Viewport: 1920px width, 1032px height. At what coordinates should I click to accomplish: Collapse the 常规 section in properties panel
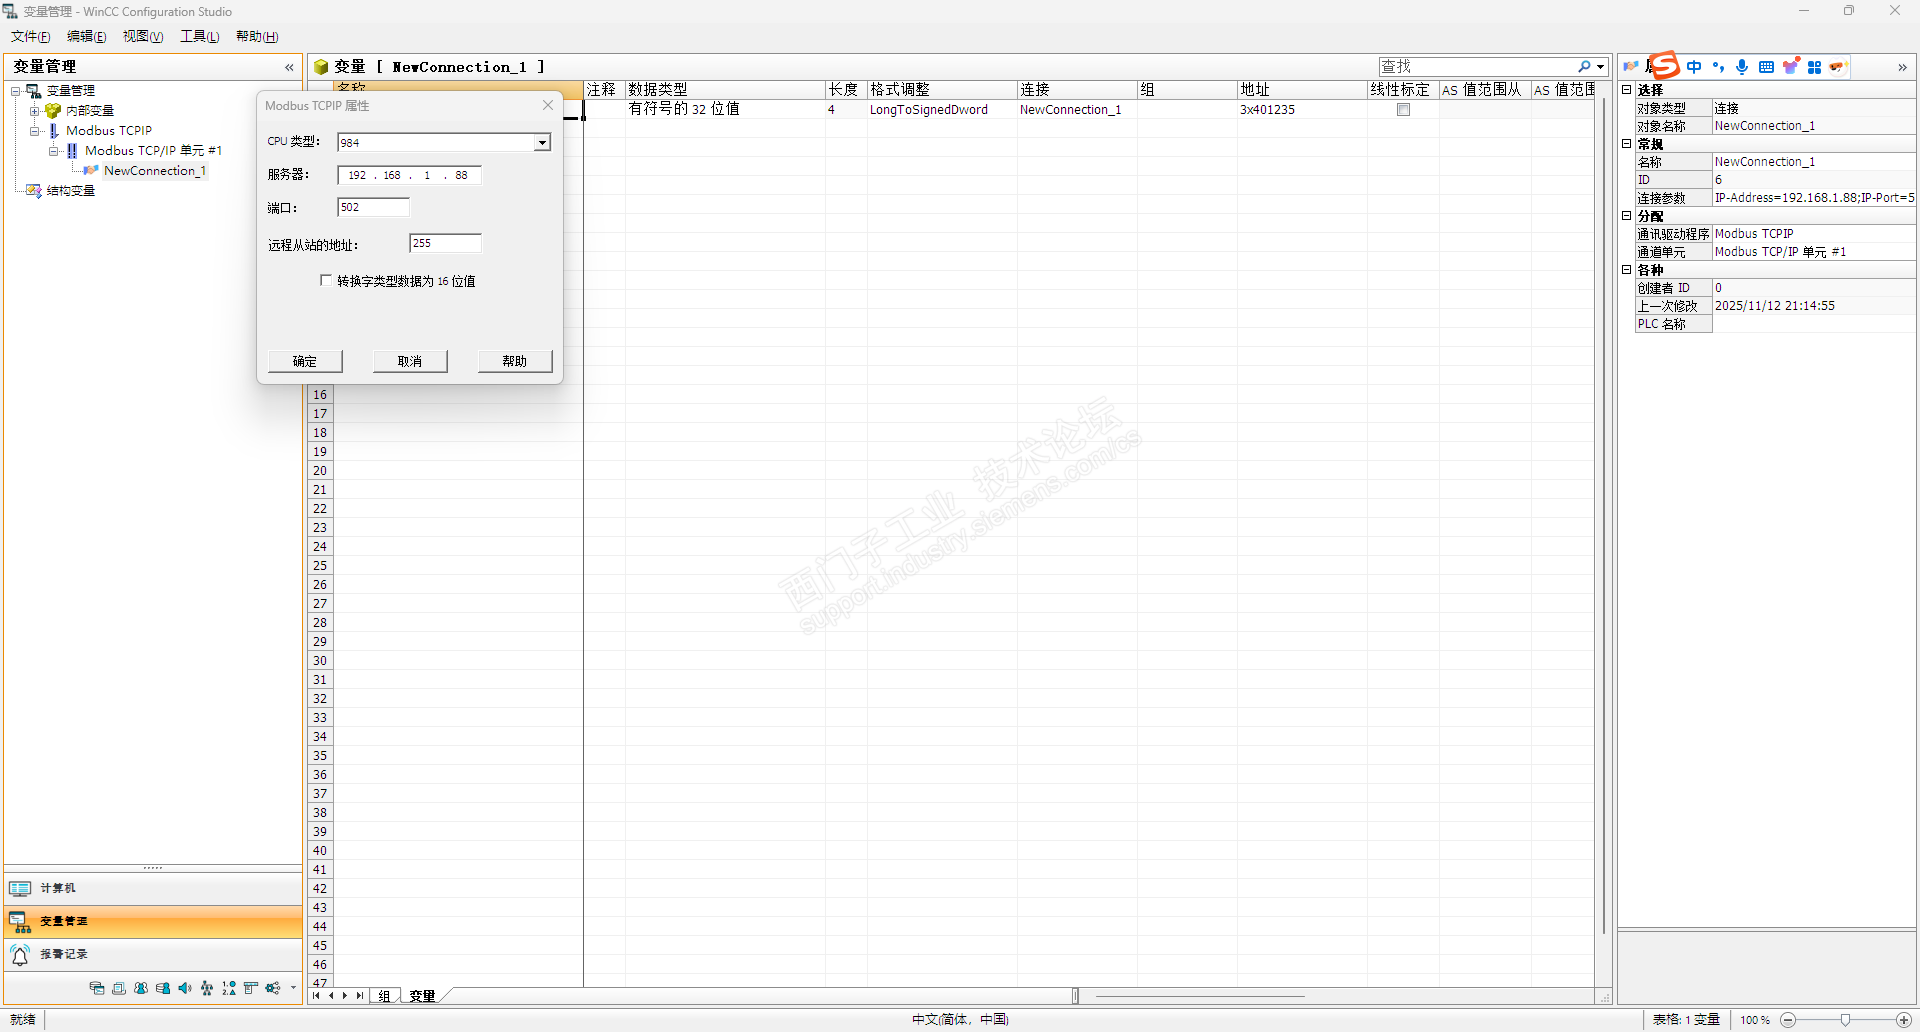pyautogui.click(x=1627, y=144)
